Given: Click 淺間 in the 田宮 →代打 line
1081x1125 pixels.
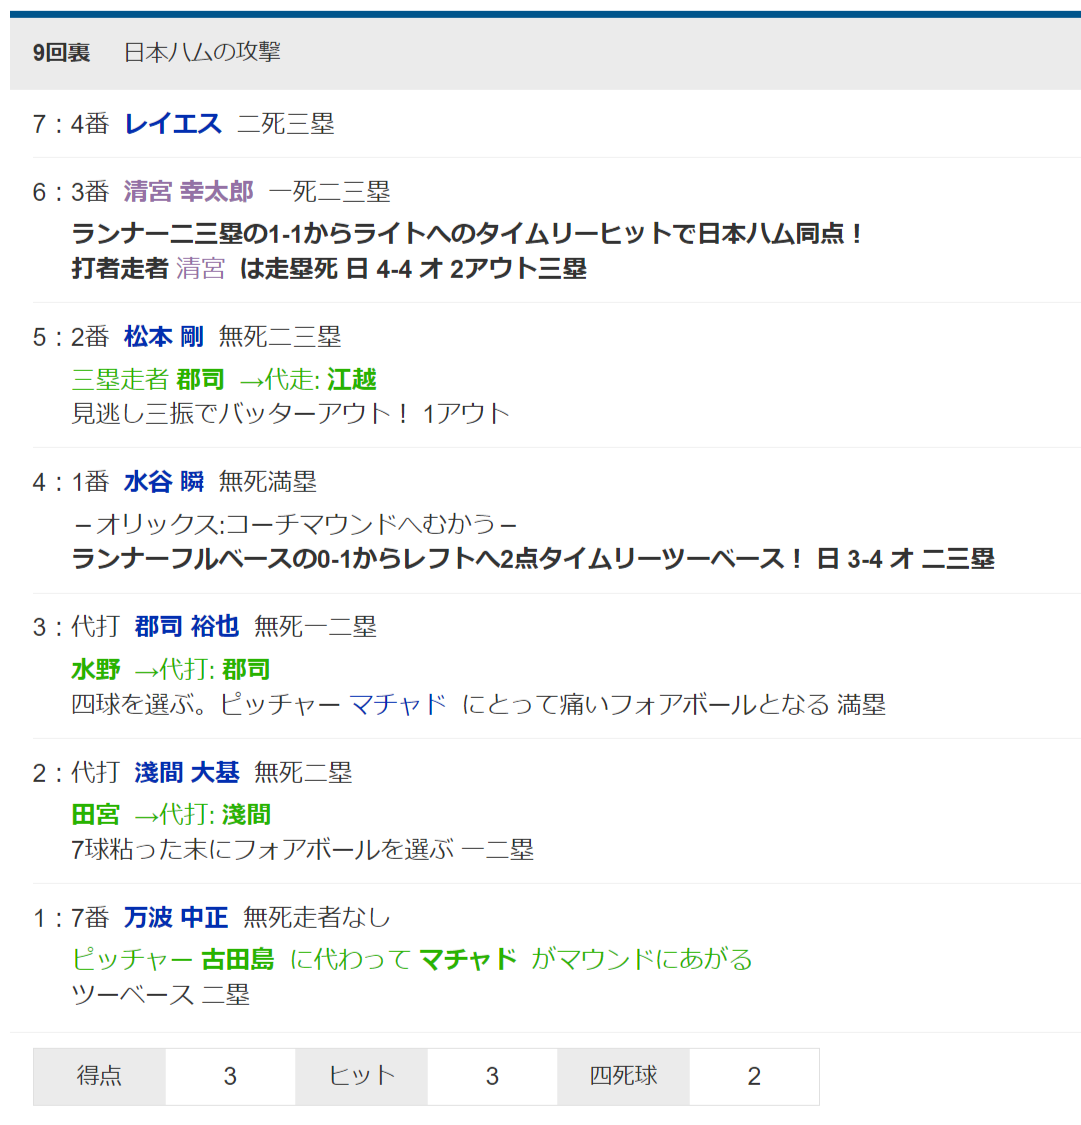Looking at the screenshot, I should 246,815.
